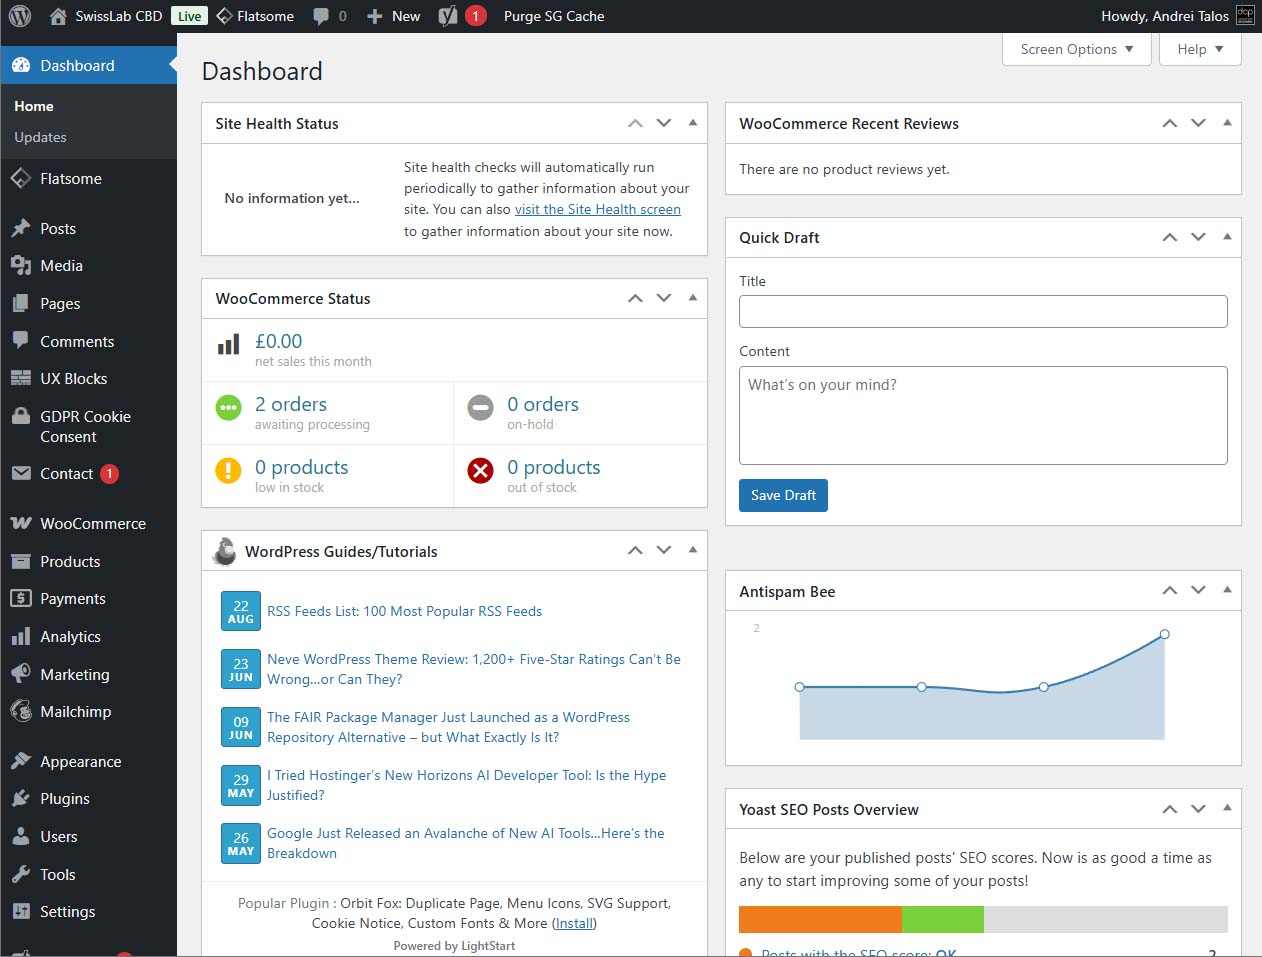Collapse the Site Health Status panel
This screenshot has height=957, width=1262.
pyautogui.click(x=693, y=122)
